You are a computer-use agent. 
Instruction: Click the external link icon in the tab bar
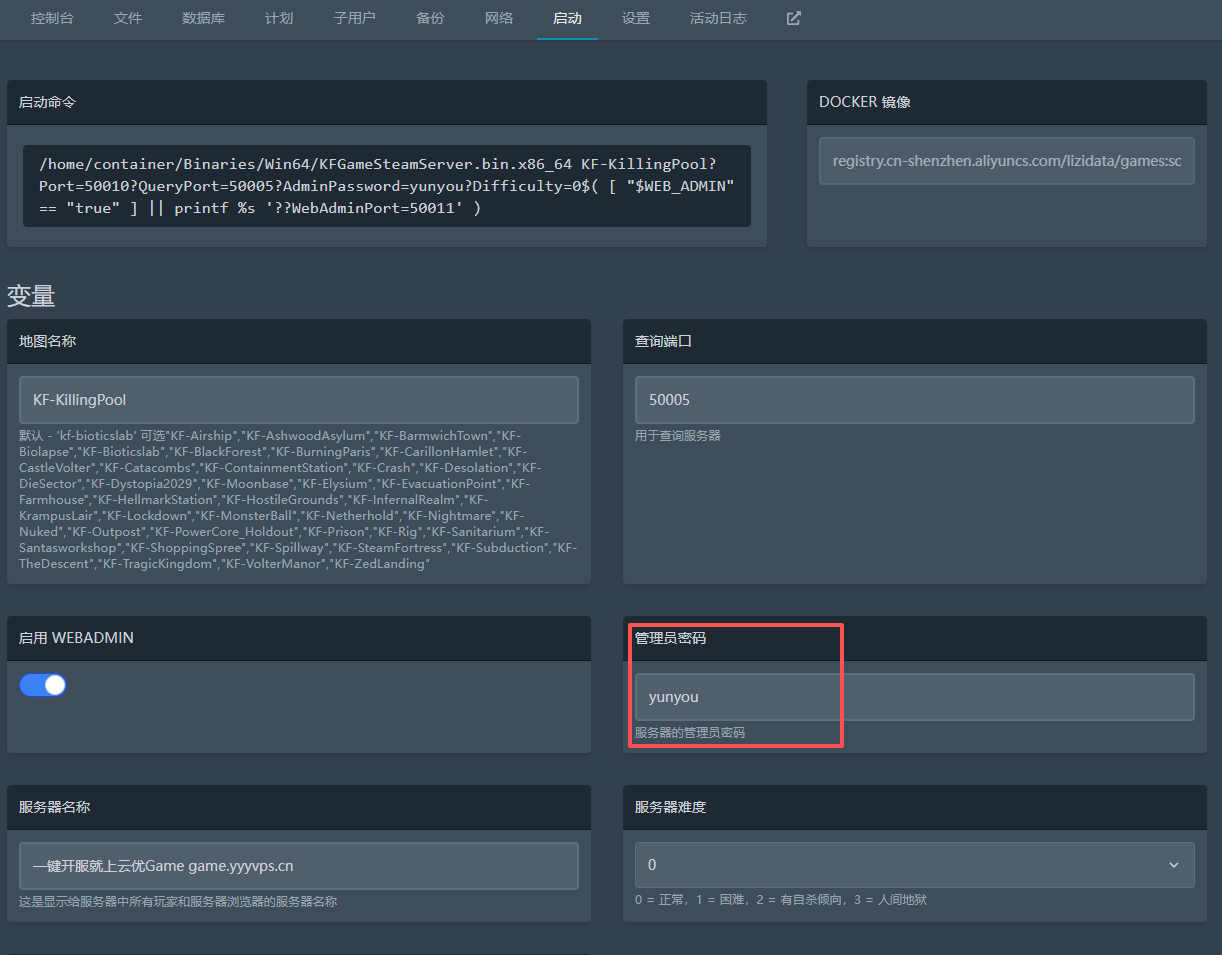793,18
